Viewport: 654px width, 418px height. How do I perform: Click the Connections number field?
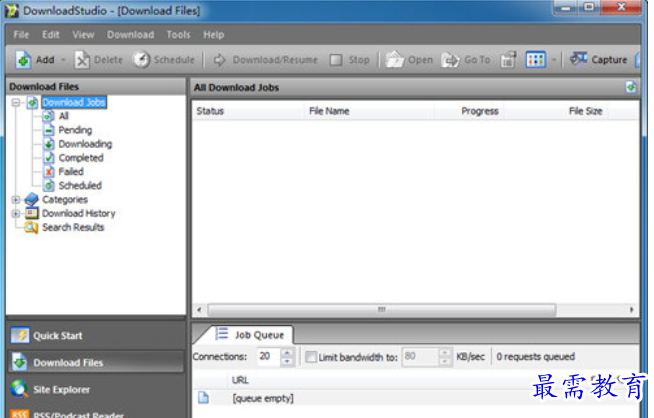269,357
